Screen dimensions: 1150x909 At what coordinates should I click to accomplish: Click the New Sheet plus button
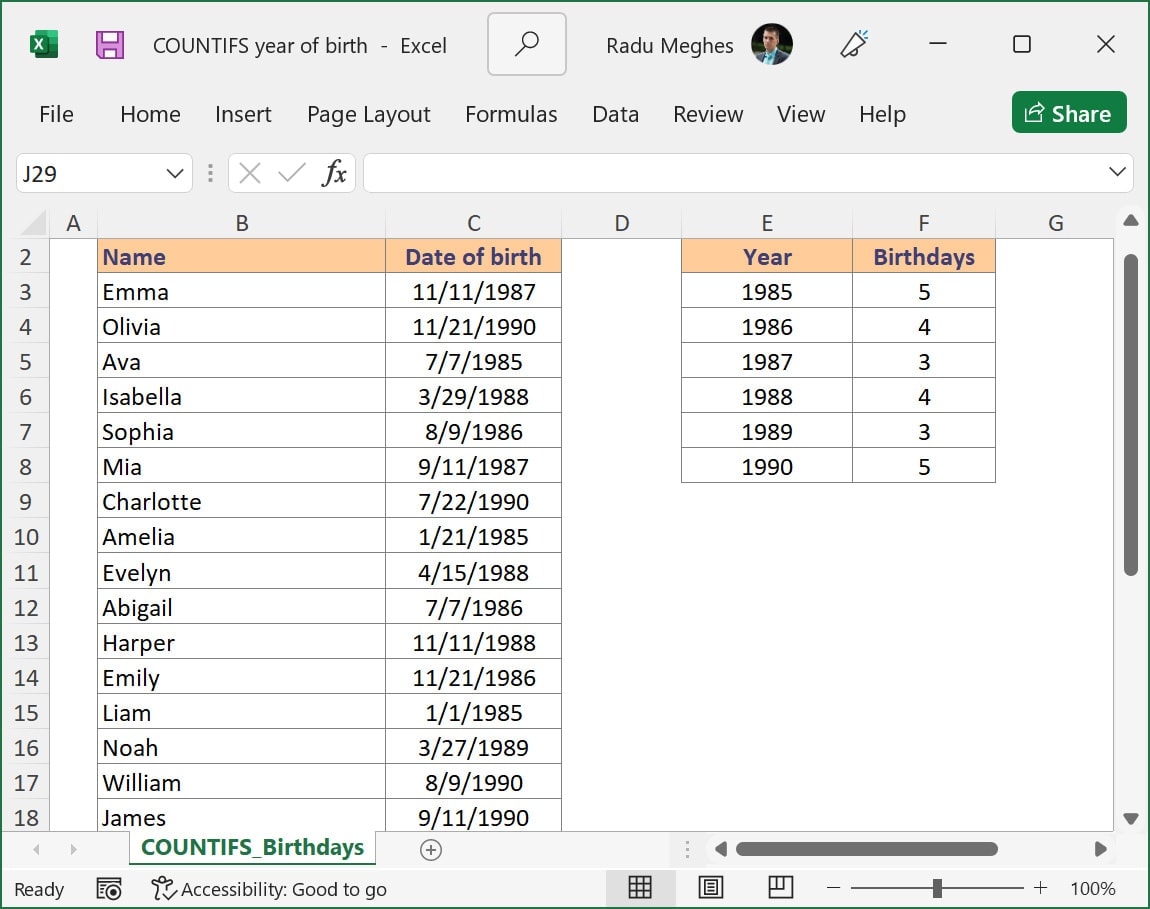[431, 849]
